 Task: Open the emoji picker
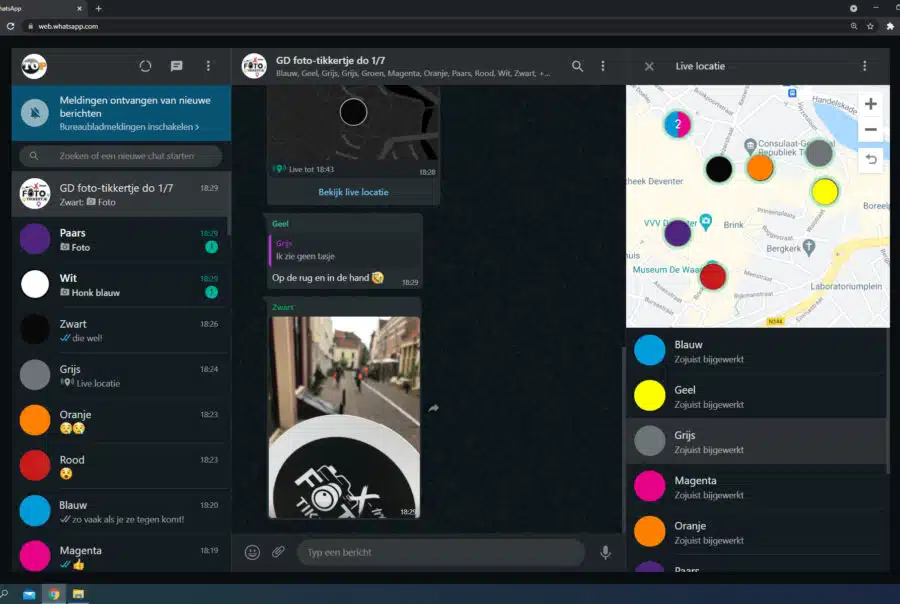coord(252,552)
